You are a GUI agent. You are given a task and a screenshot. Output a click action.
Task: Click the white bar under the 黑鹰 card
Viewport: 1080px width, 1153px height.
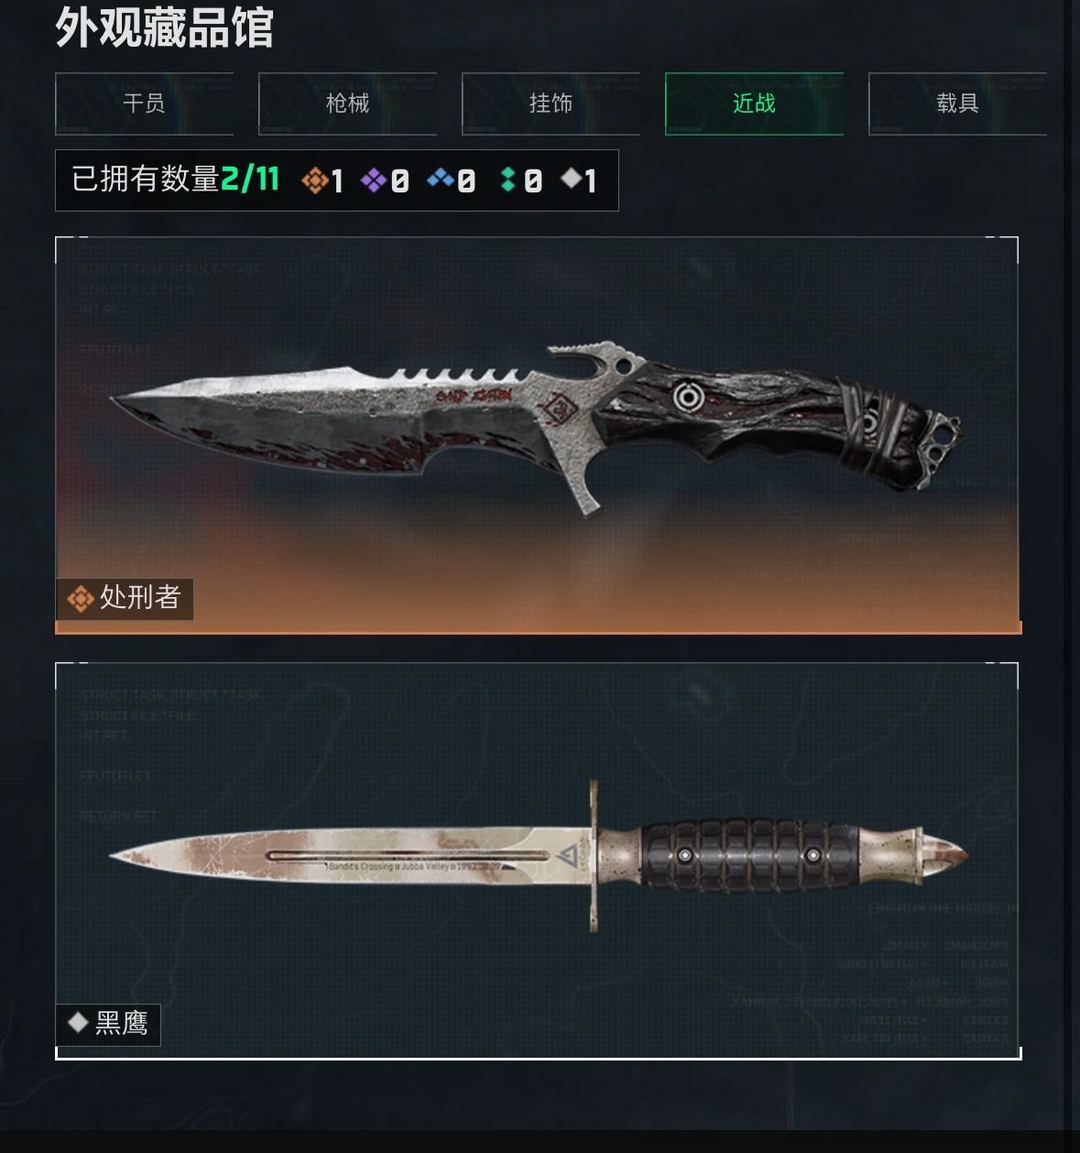(x=538, y=1056)
